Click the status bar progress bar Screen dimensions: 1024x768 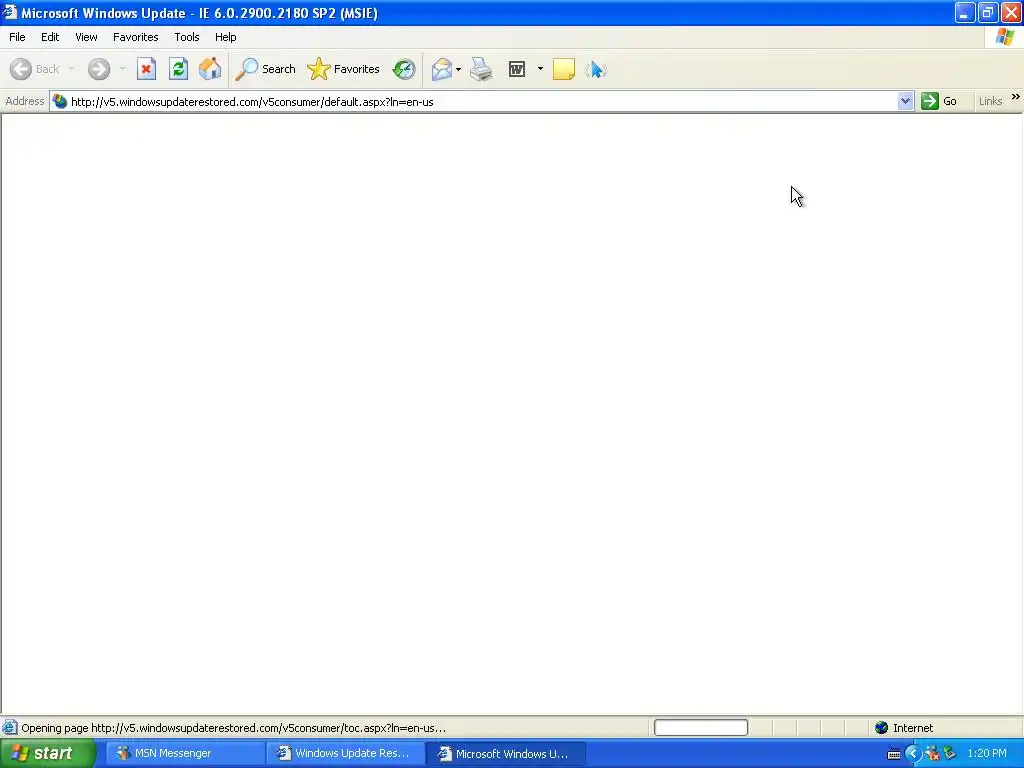pos(701,728)
